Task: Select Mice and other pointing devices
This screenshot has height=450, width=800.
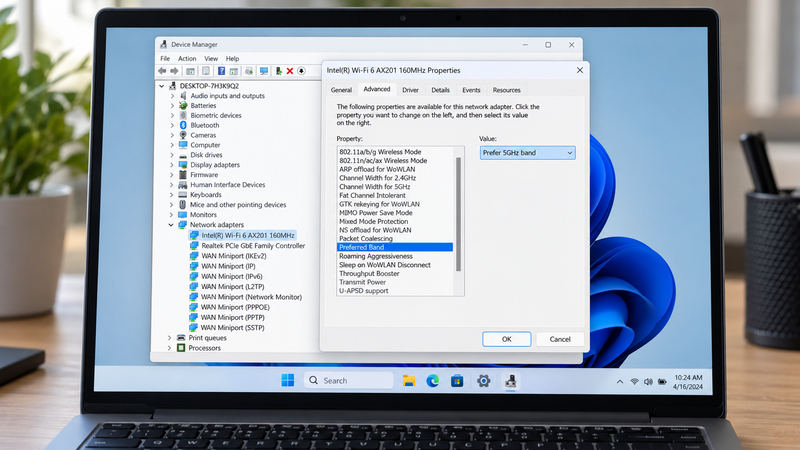Action: pyautogui.click(x=238, y=205)
